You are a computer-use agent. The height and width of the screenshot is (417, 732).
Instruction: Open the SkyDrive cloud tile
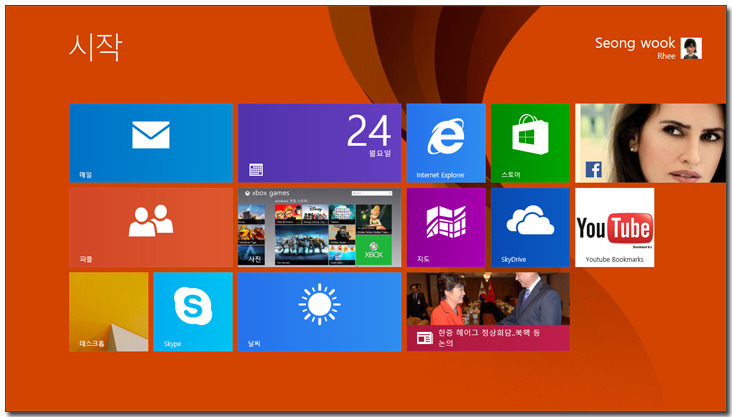(529, 226)
